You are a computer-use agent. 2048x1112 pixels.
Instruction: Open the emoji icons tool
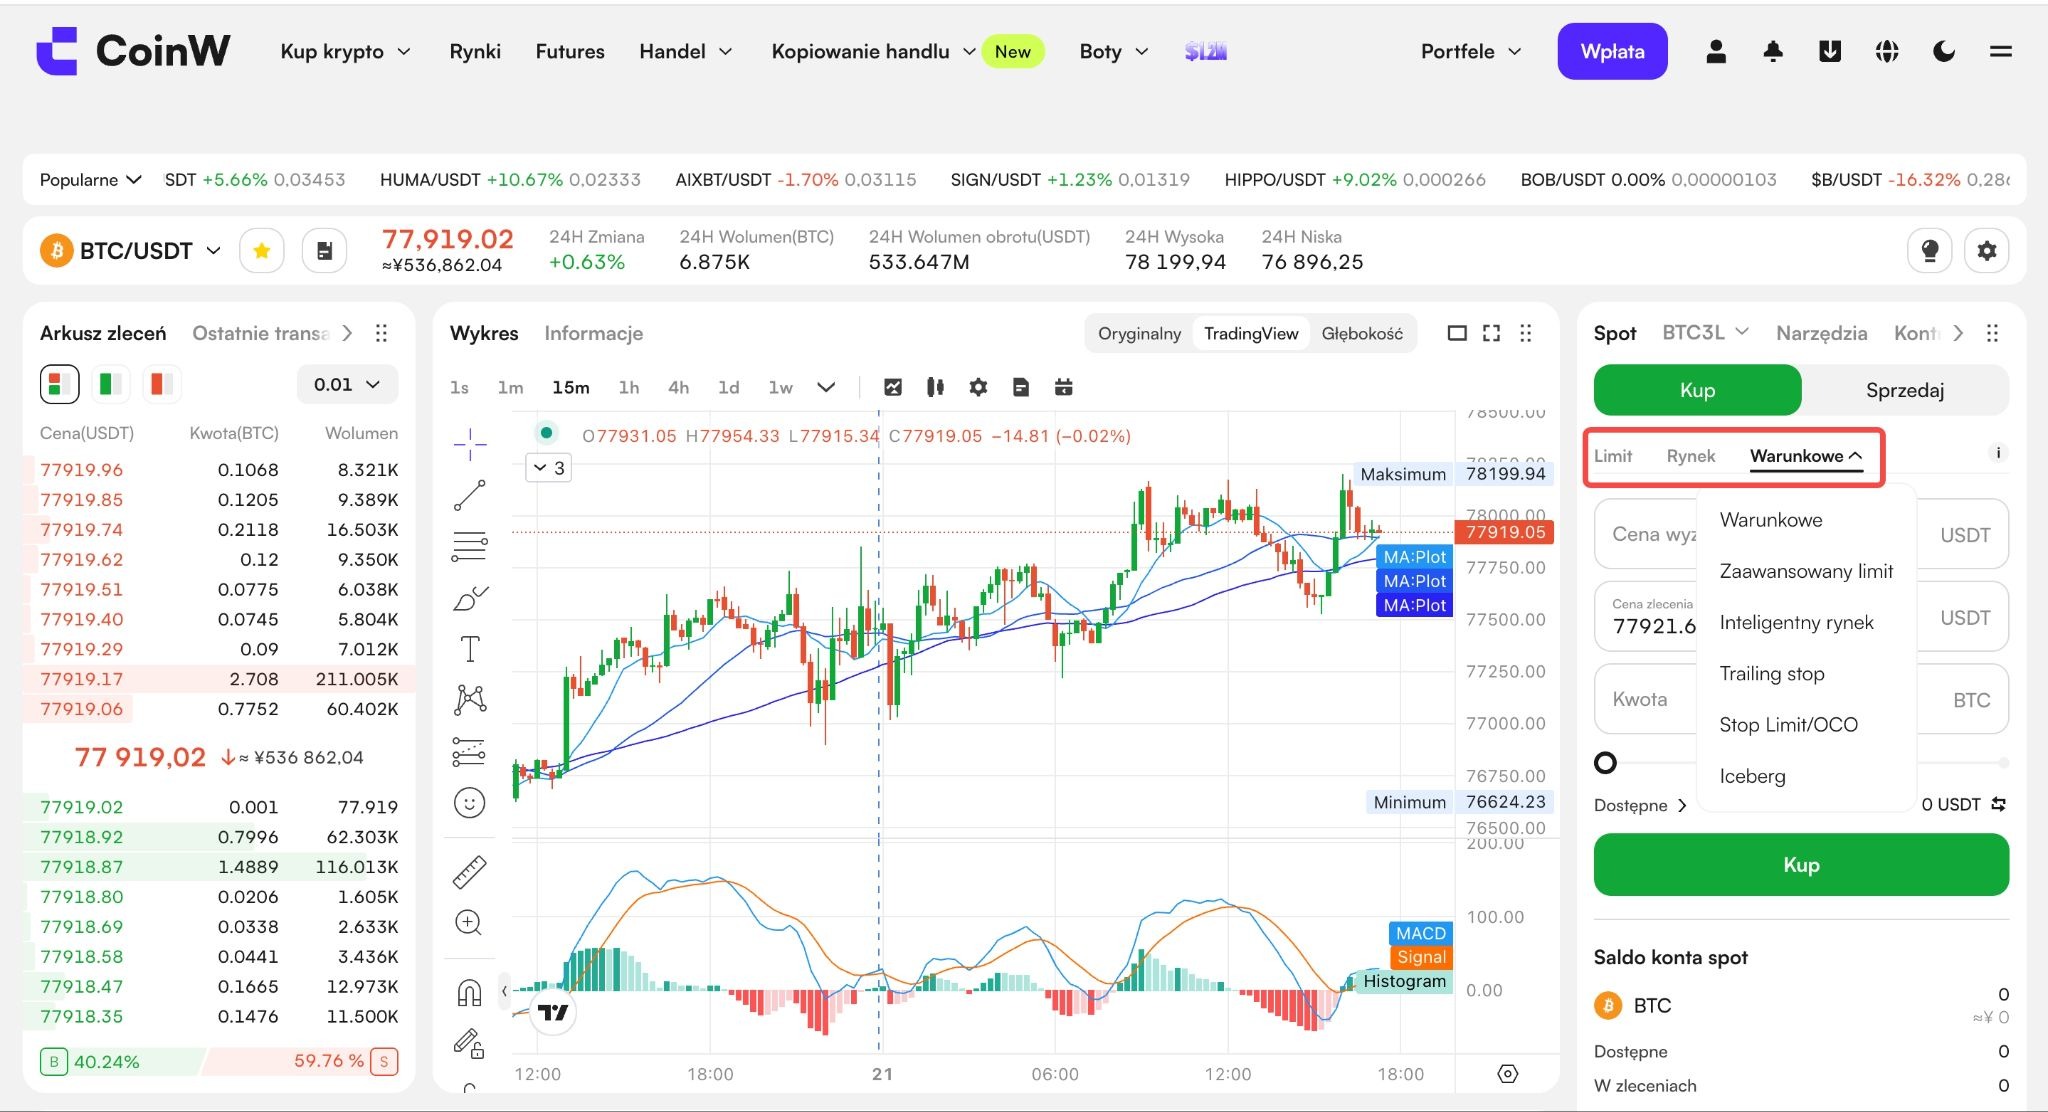(469, 803)
